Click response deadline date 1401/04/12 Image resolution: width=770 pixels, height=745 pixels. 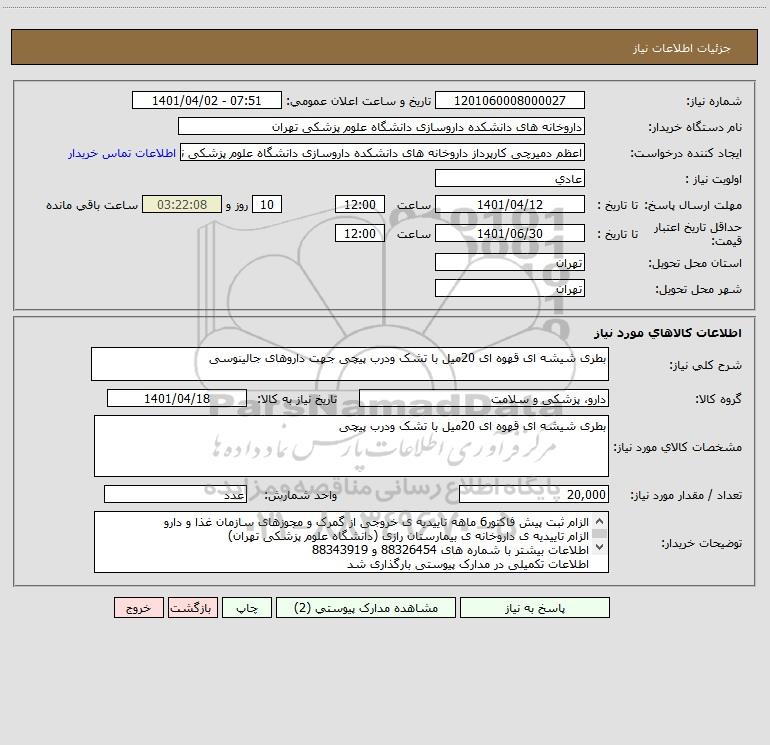point(510,204)
